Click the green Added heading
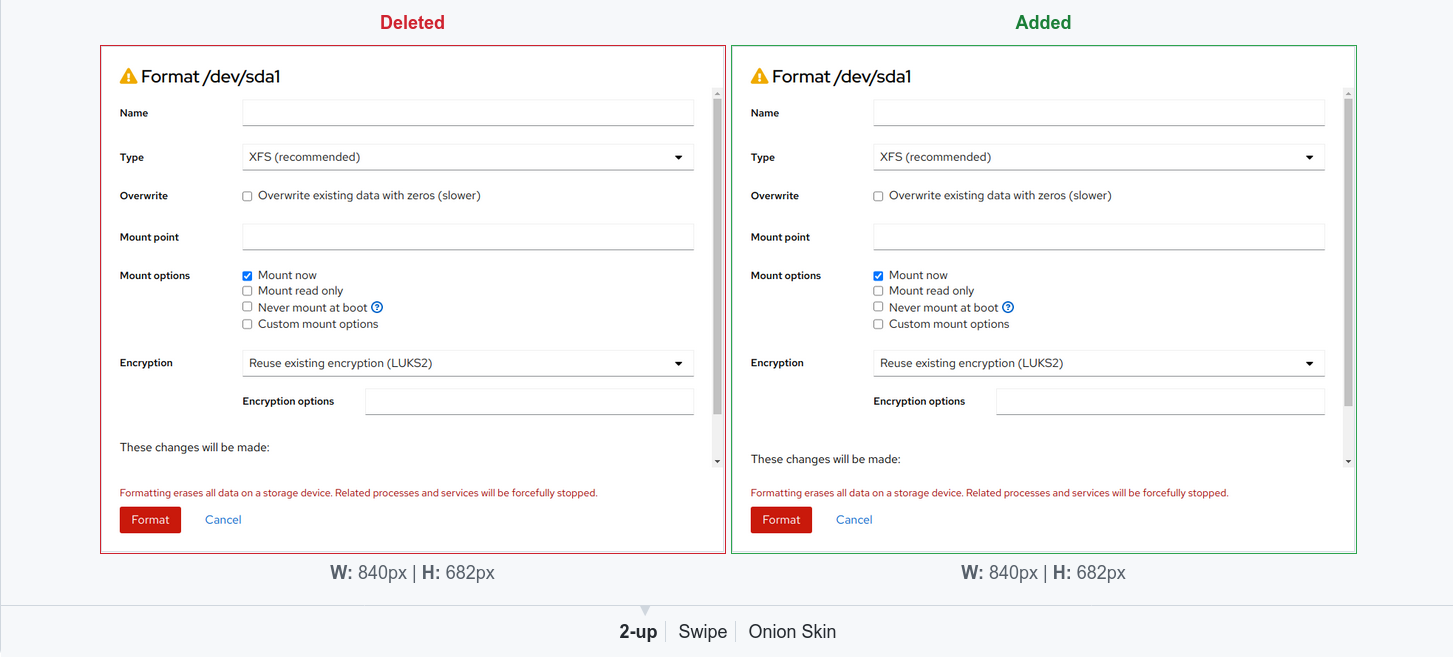1453x657 pixels. [x=1043, y=22]
